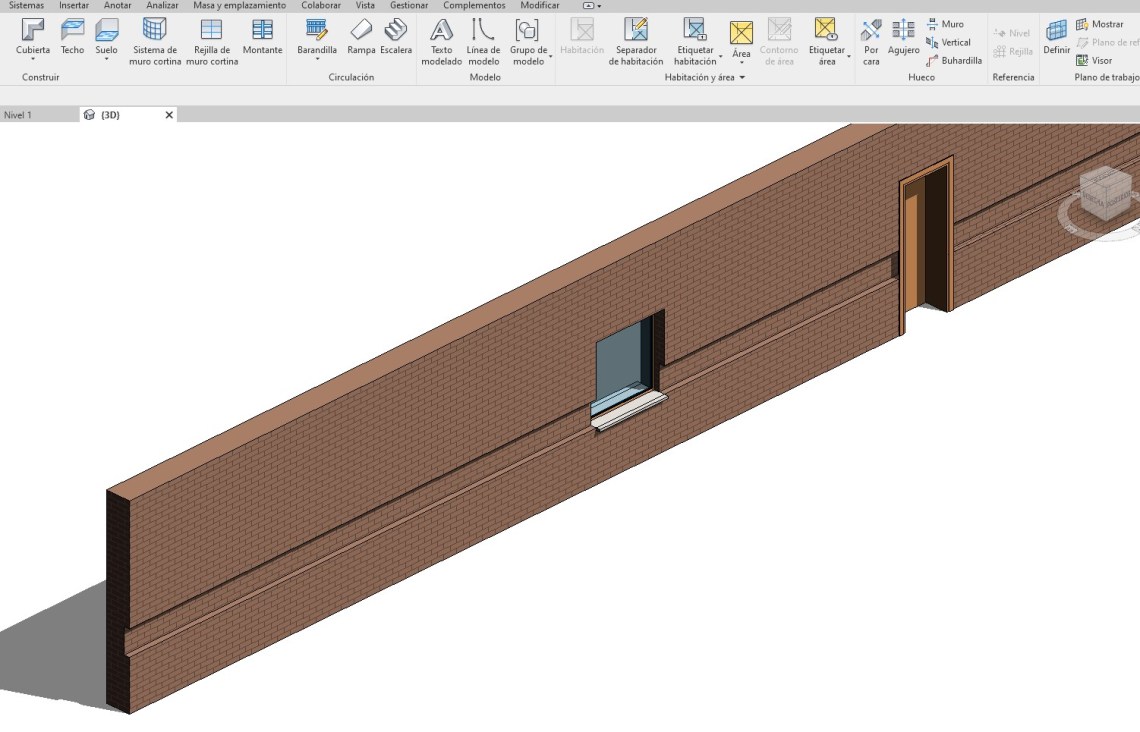Viewport: 1140px width, 732px height.
Task: Toggle Mostrar work plane visibility
Action: 1099,24
